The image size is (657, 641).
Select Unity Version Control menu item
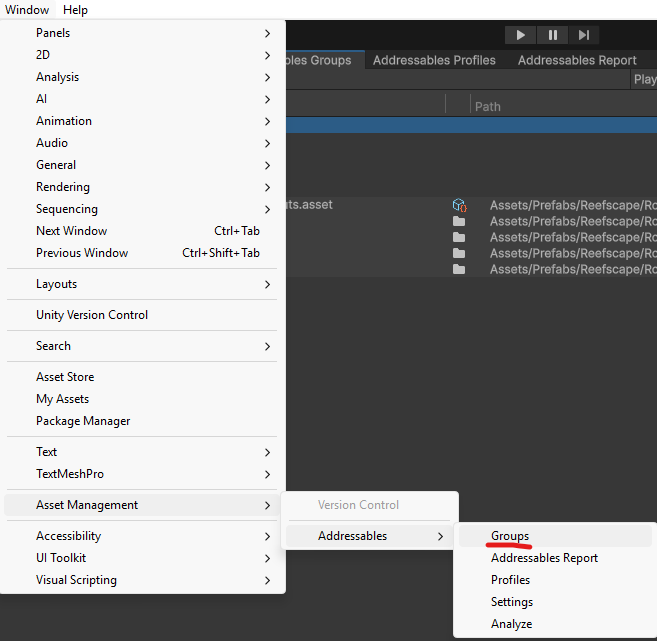point(92,315)
